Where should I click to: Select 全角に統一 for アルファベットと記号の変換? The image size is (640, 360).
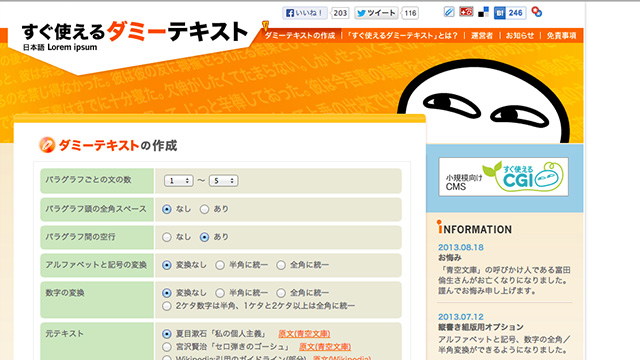coord(281,265)
